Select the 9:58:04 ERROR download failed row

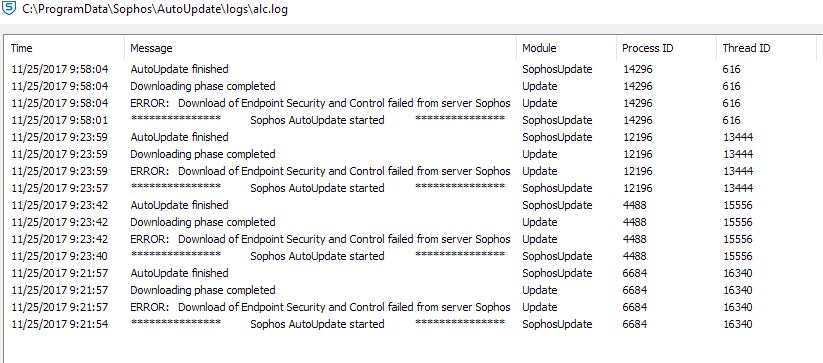click(x=411, y=103)
